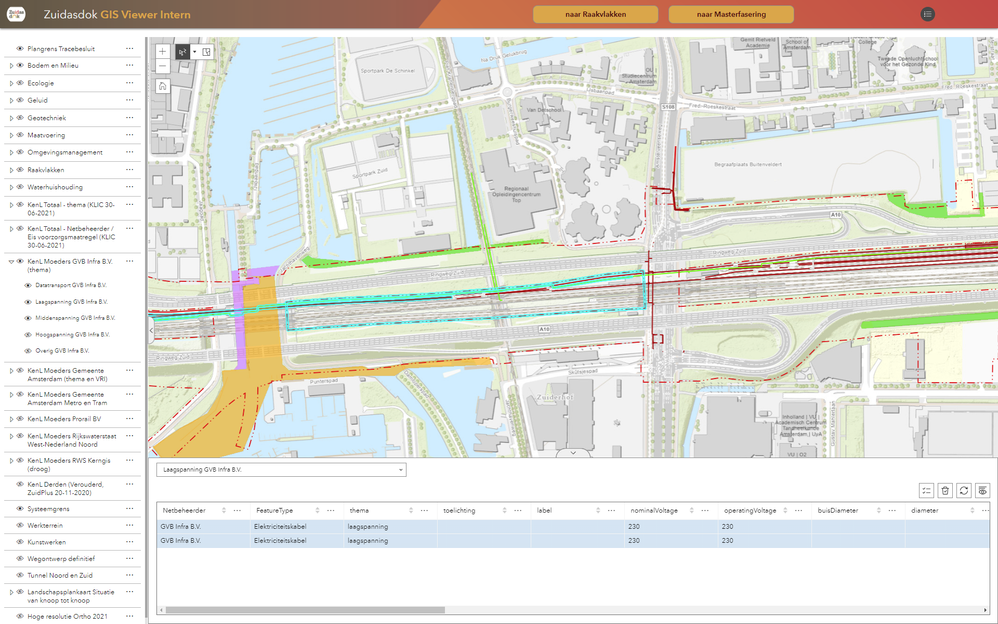Screen dimensions: 998x624
Task: Toggle visibility of Datatransport GVB Infra
Action: pyautogui.click(x=28, y=285)
